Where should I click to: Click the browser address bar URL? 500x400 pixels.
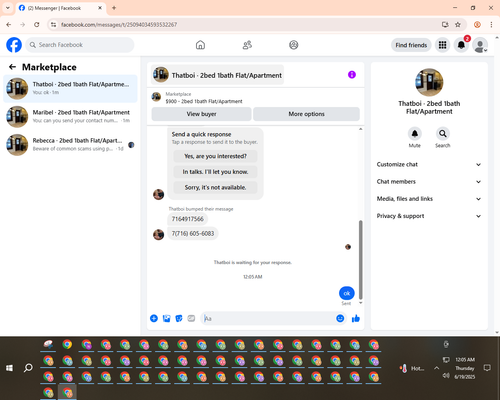pyautogui.click(x=119, y=25)
